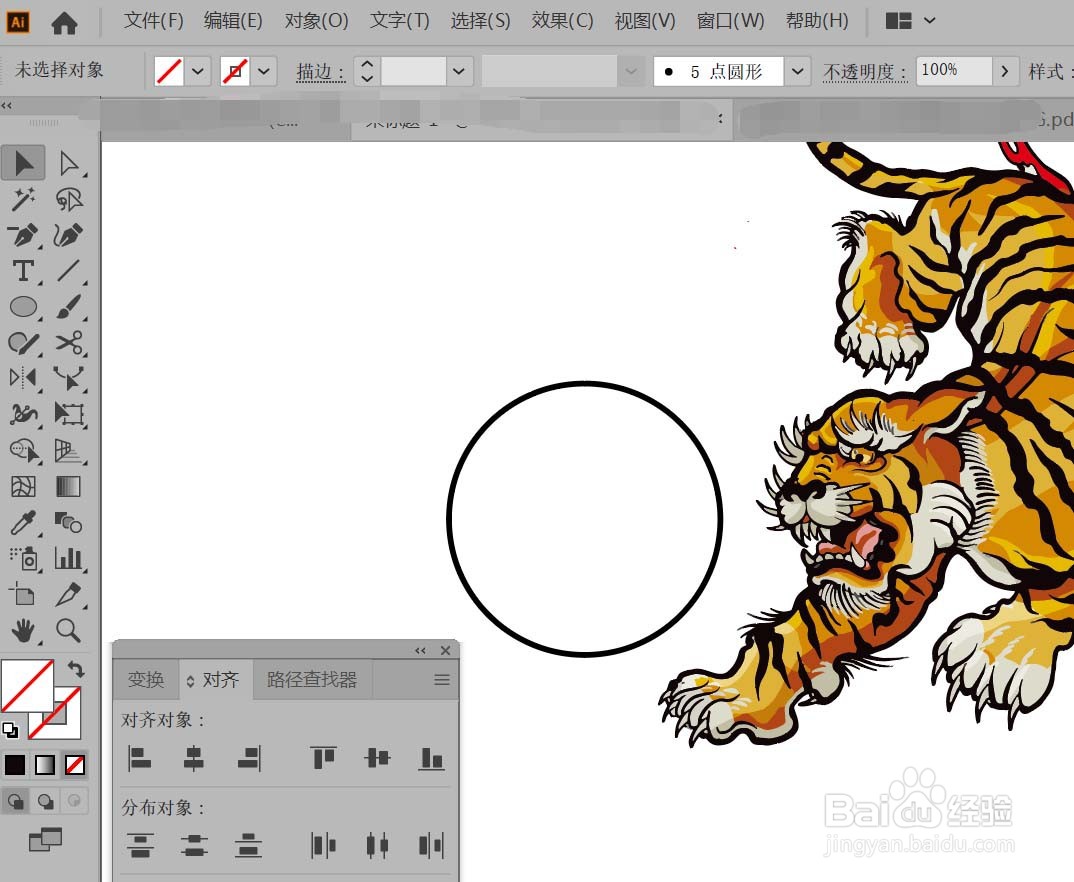This screenshot has height=882, width=1074.
Task: Set color mode to None
Action: point(75,764)
